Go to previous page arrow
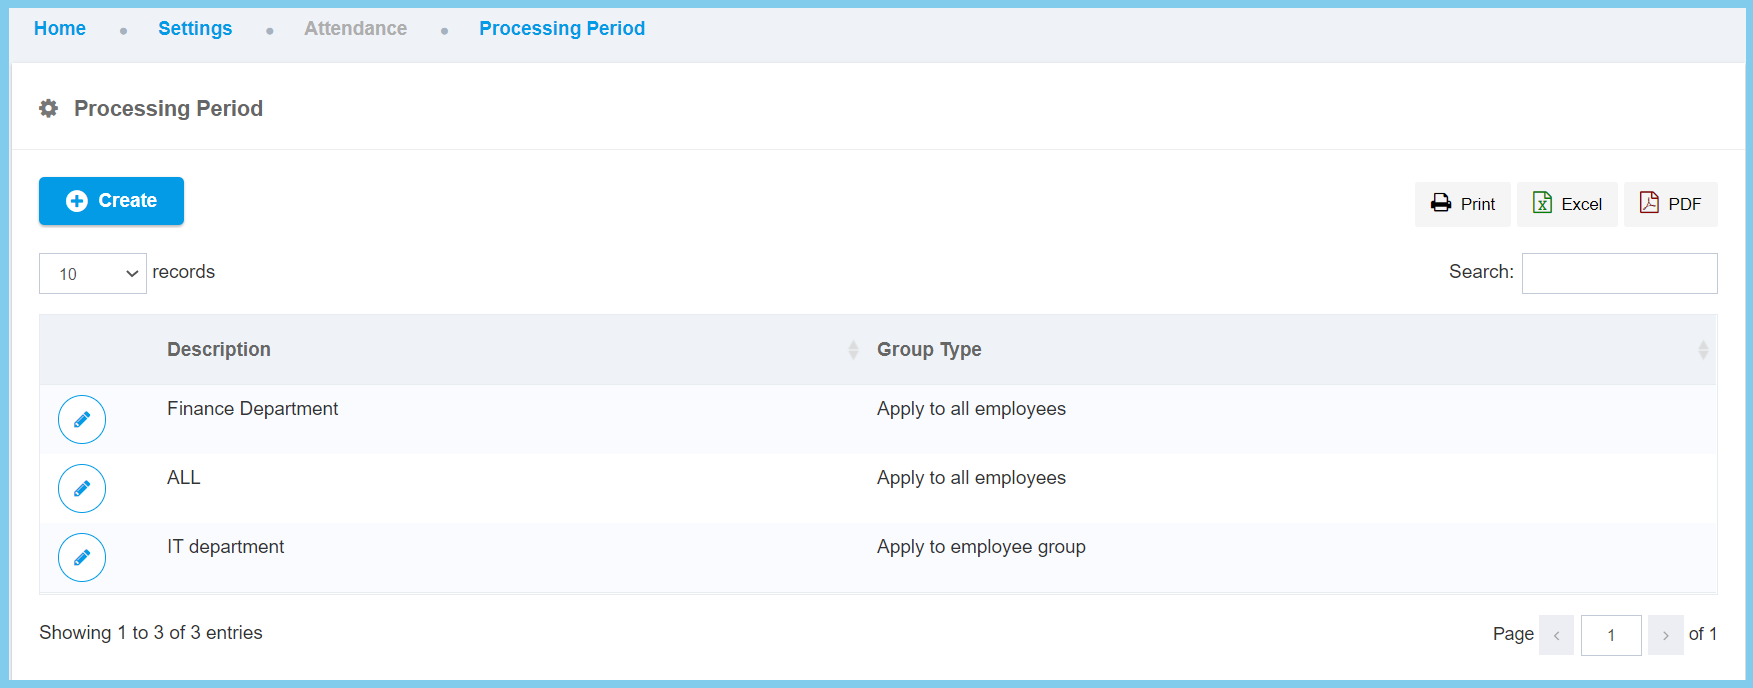Image resolution: width=1753 pixels, height=688 pixels. 1556,635
